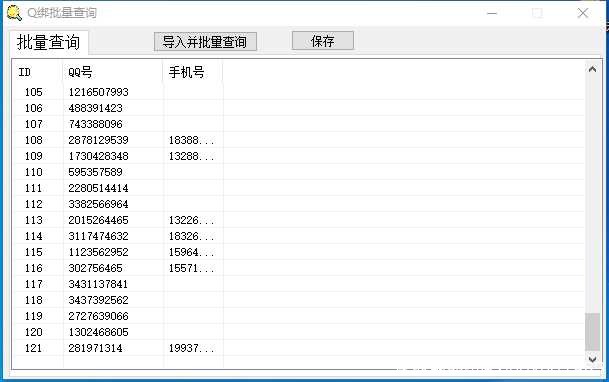Select row ID 105

(x=34, y=92)
